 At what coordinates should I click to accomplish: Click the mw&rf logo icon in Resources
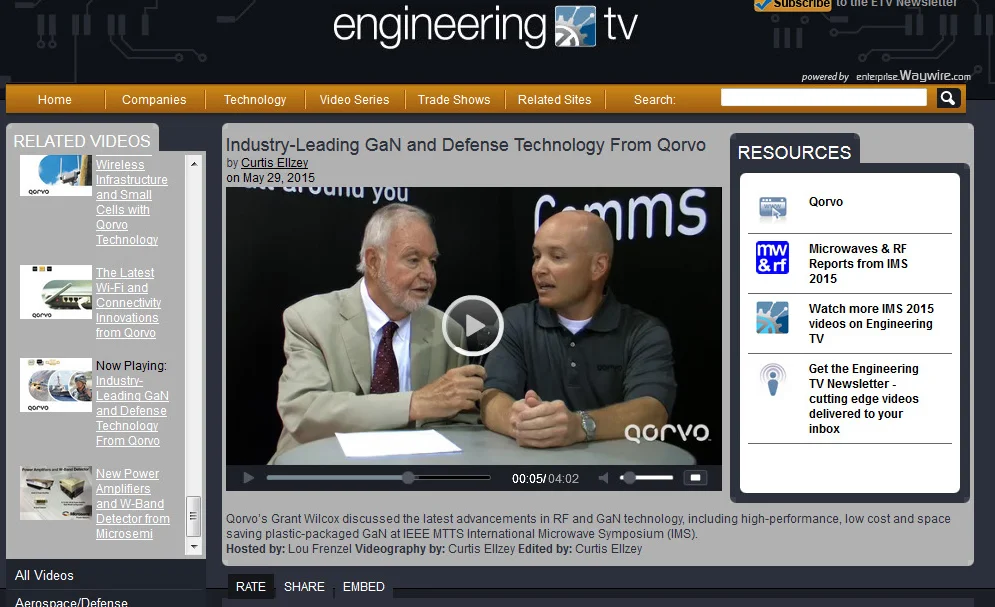tap(772, 258)
